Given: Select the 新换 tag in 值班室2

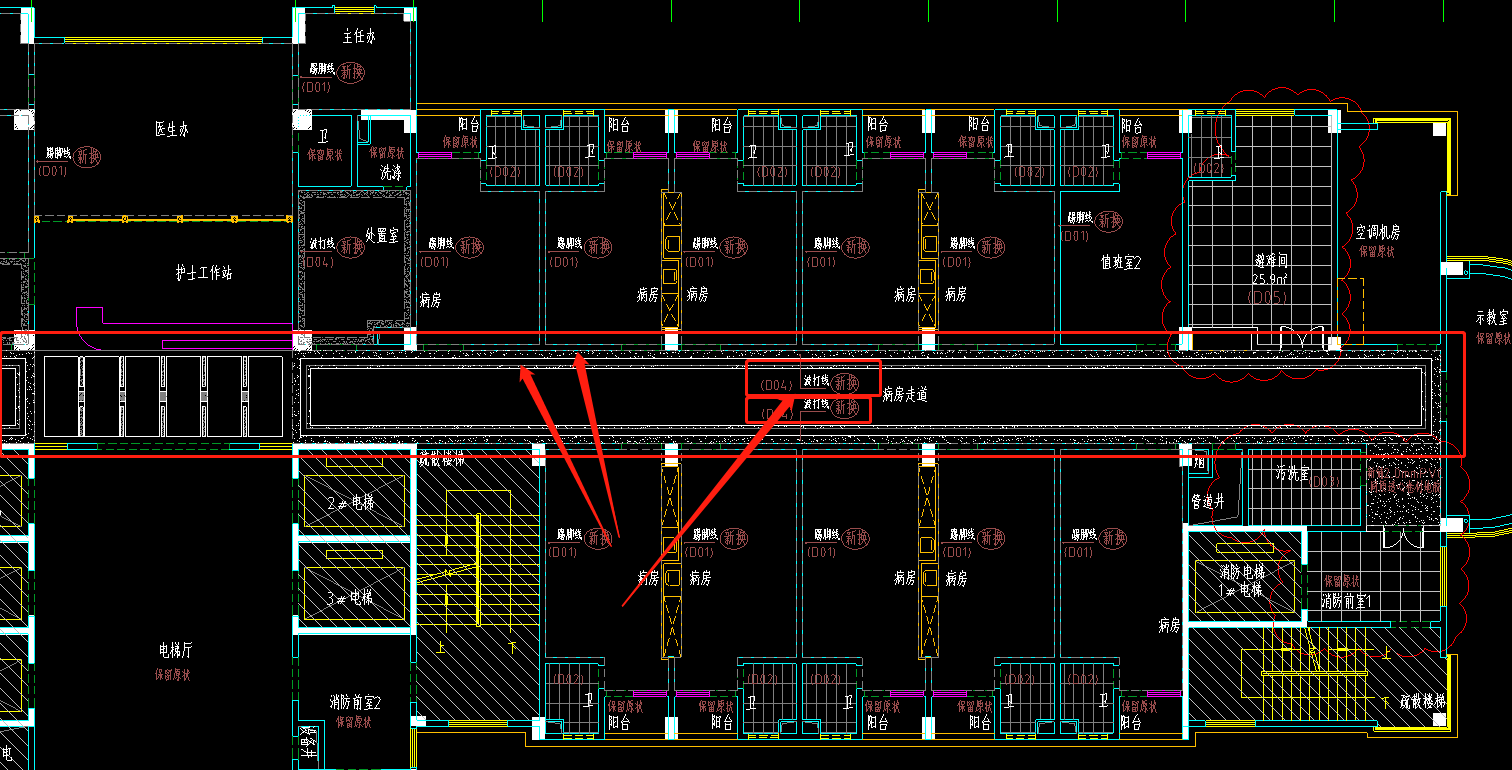Looking at the screenshot, I should click(1109, 221).
